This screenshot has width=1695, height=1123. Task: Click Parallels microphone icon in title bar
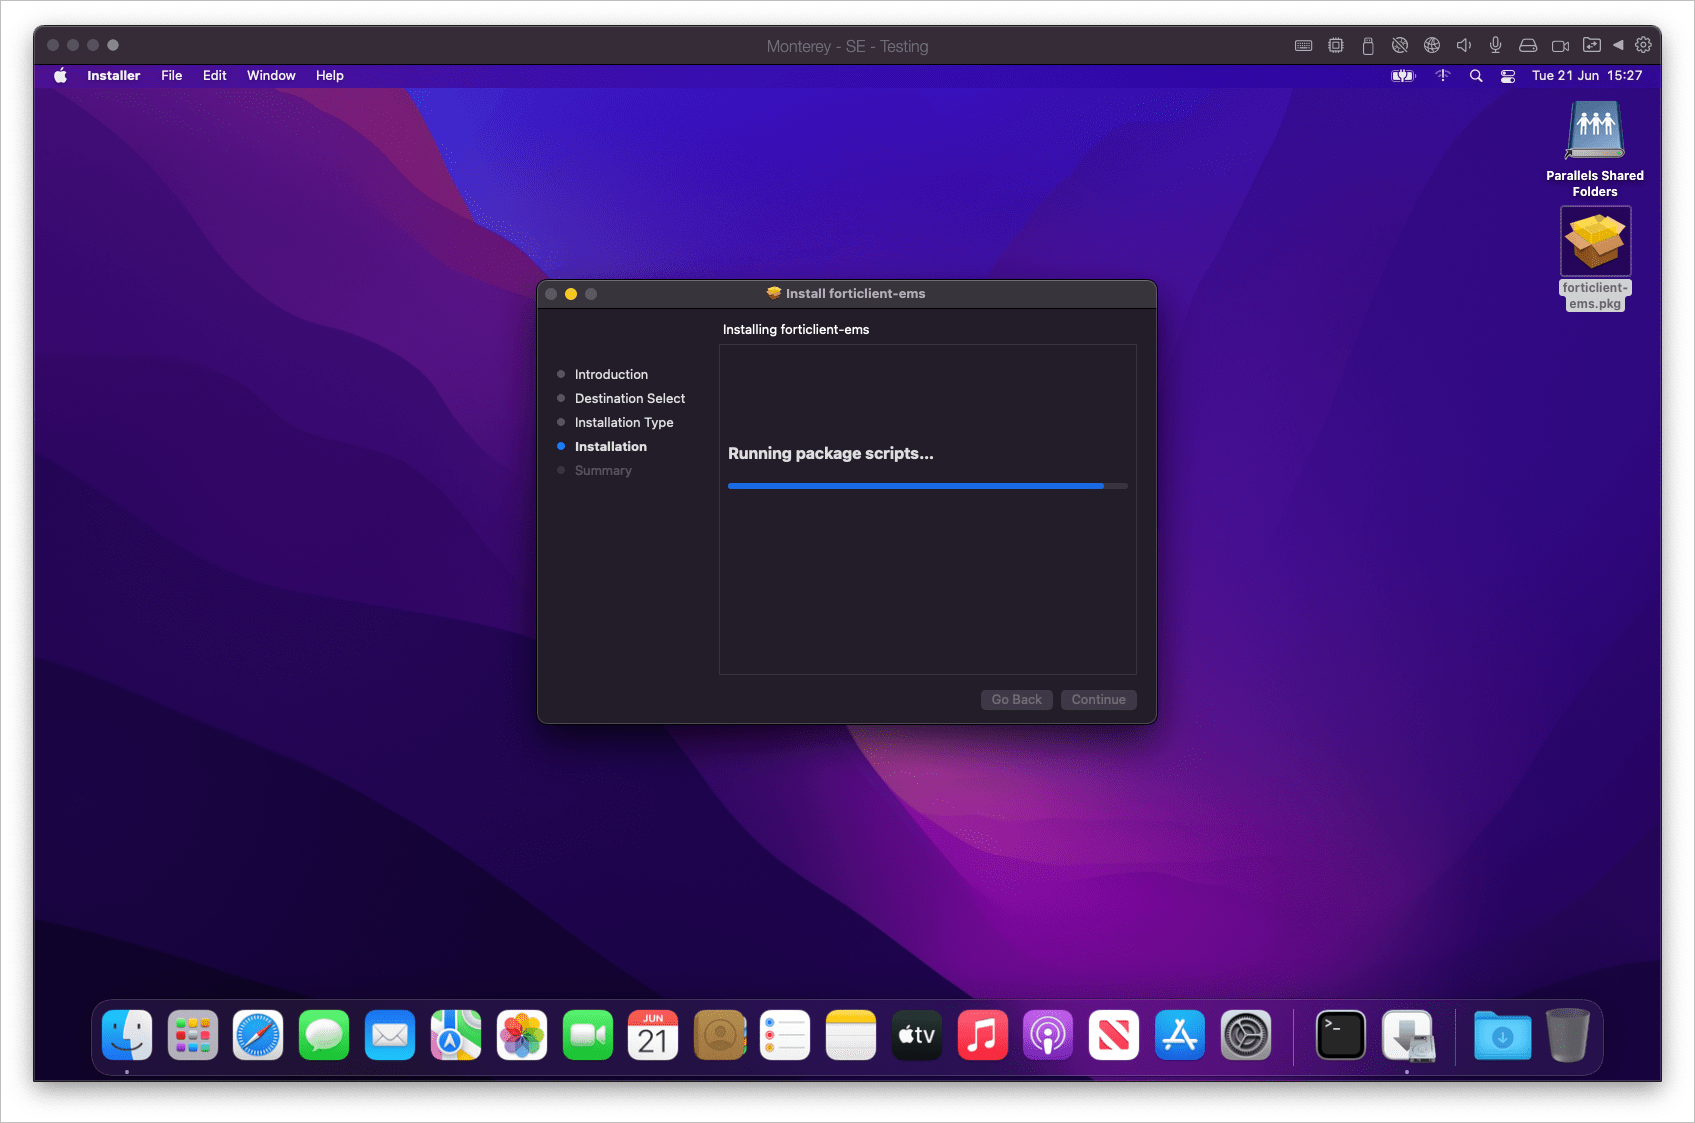[x=1496, y=45]
